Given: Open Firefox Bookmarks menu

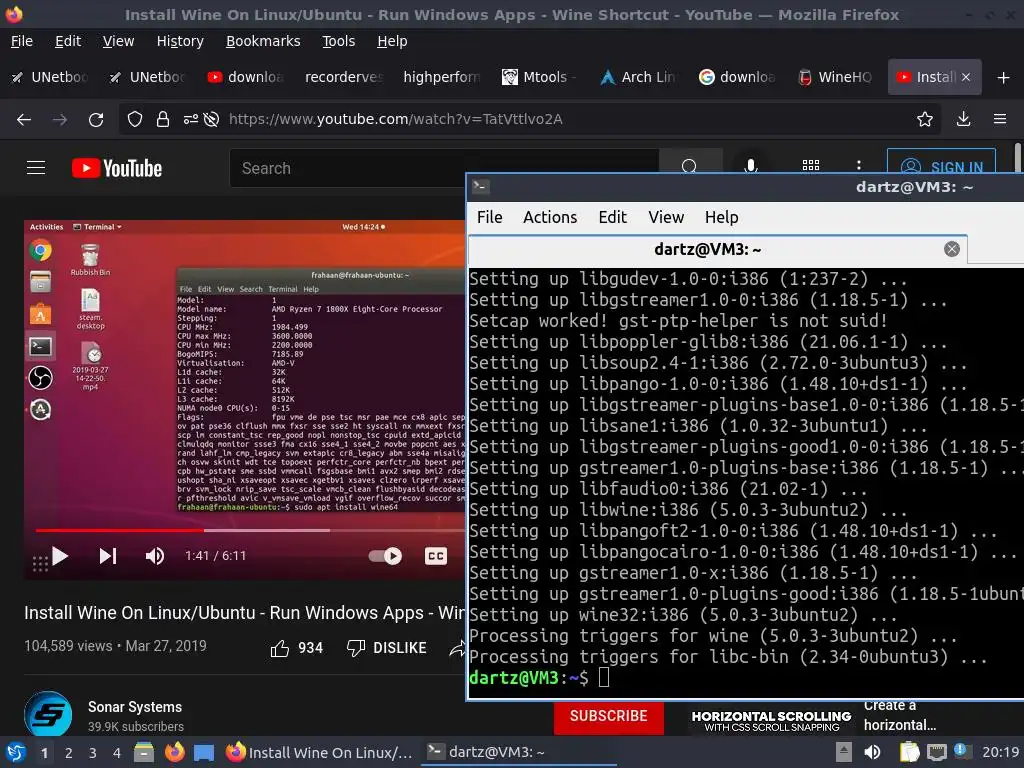Looking at the screenshot, I should pos(263,41).
